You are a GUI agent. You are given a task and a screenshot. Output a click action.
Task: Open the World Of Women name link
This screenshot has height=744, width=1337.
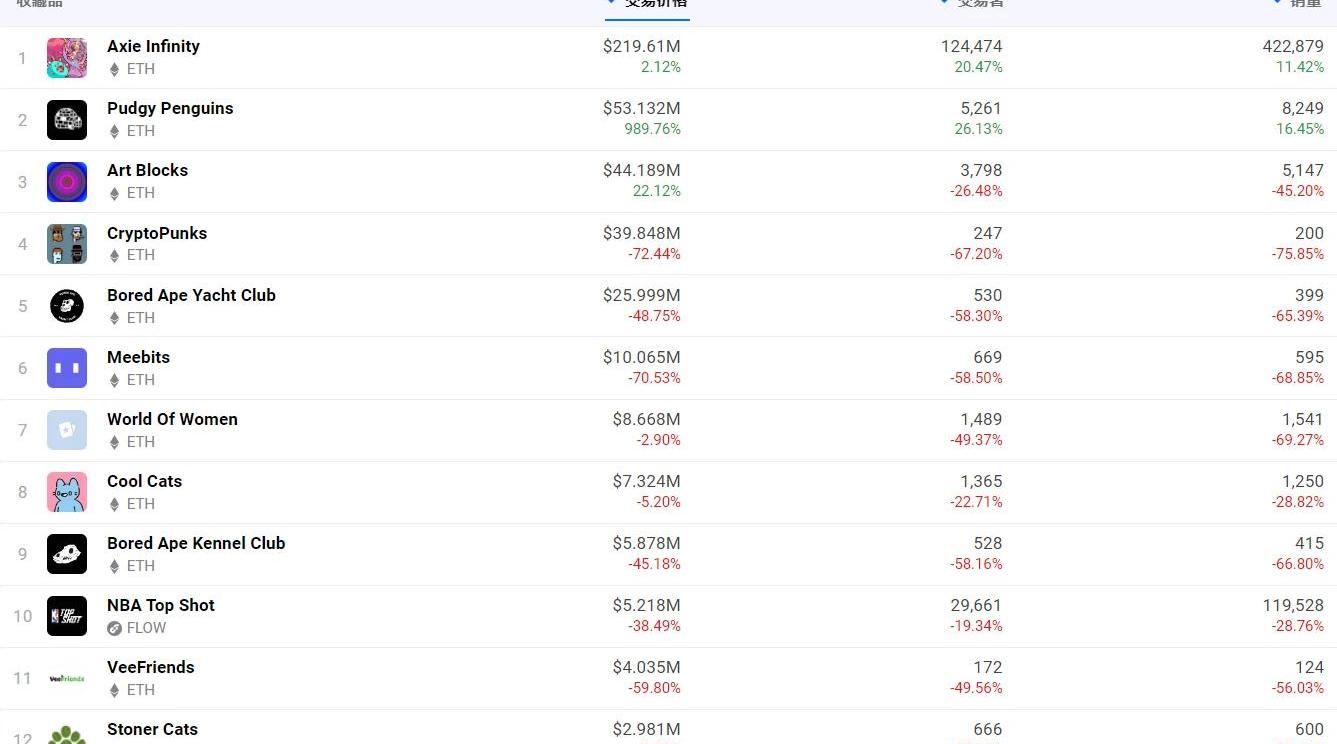pyautogui.click(x=172, y=419)
